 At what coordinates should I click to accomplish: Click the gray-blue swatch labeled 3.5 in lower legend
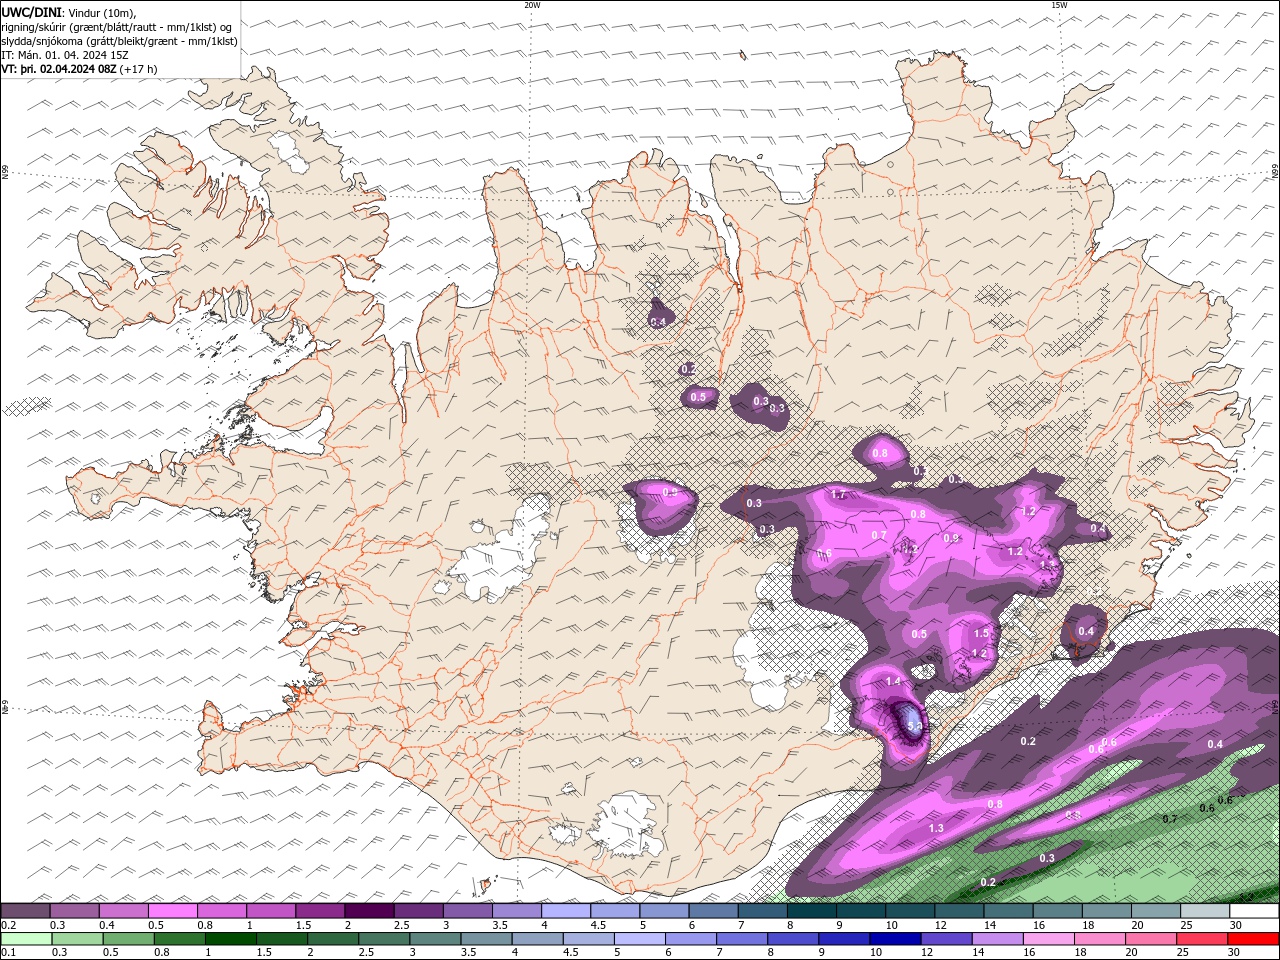pos(485,939)
